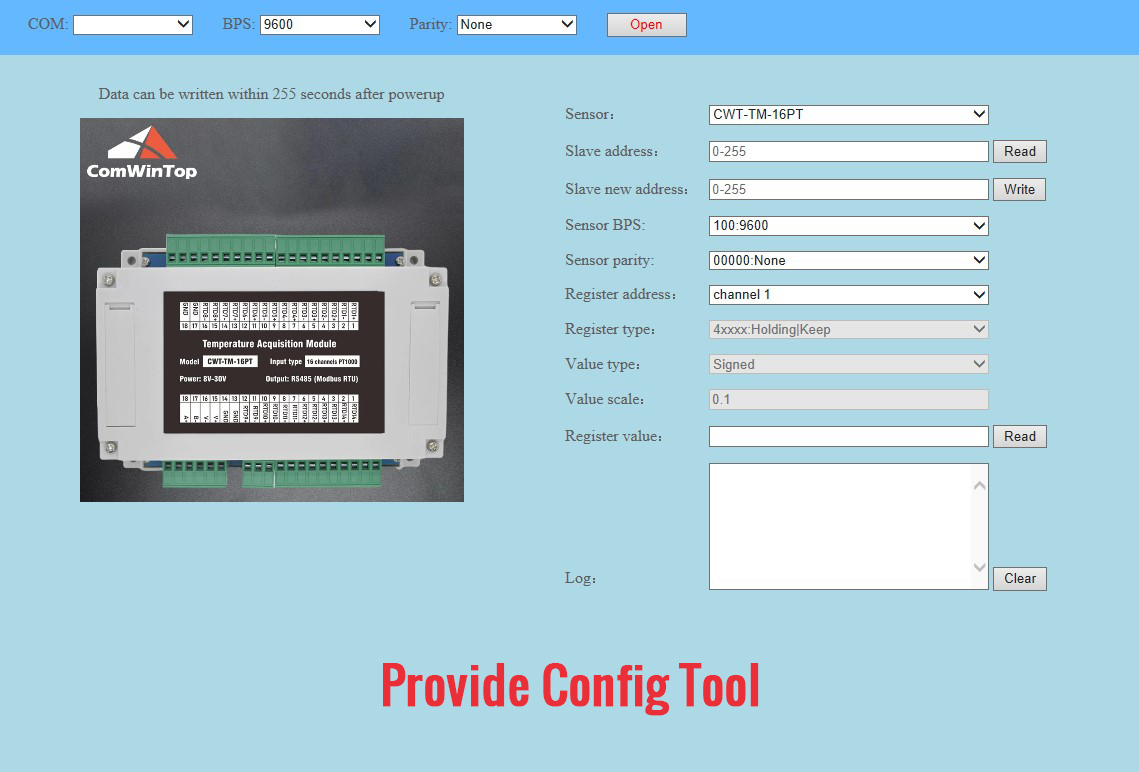
Task: Focus the Slave new address field
Action: [848, 189]
